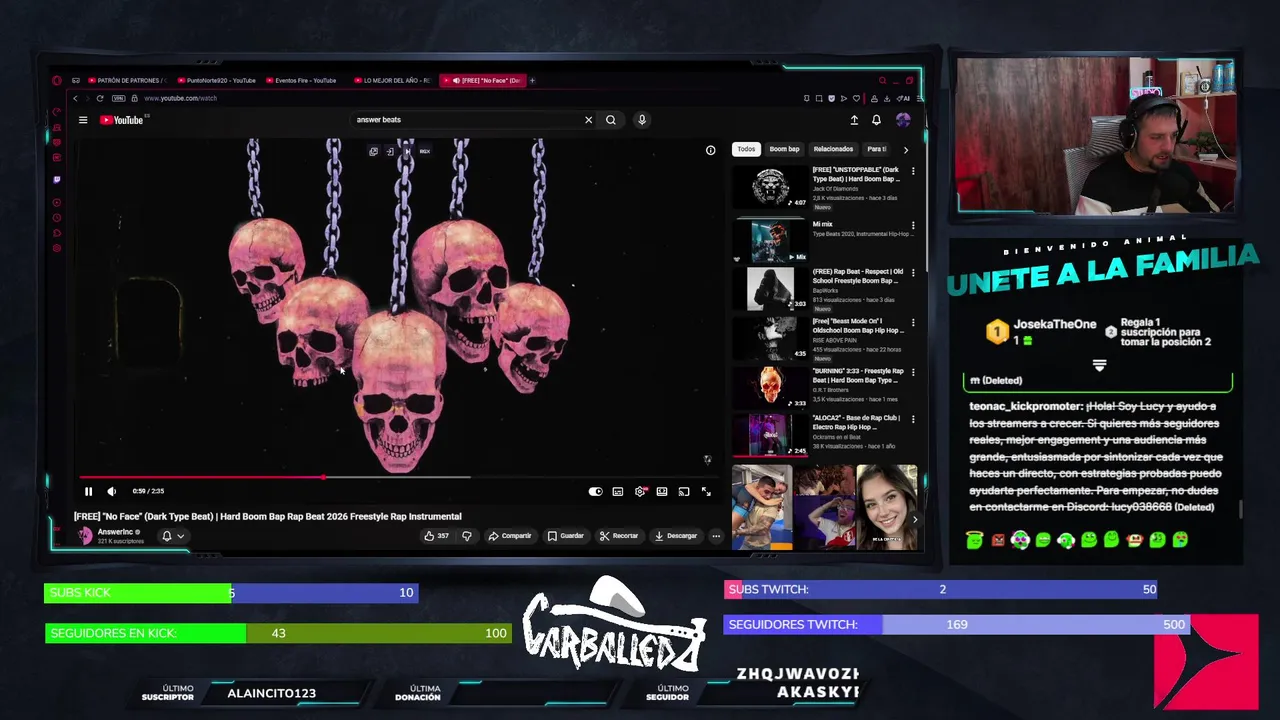Select the Boom bap filter chip
This screenshot has height=720, width=1280.
[x=784, y=149]
